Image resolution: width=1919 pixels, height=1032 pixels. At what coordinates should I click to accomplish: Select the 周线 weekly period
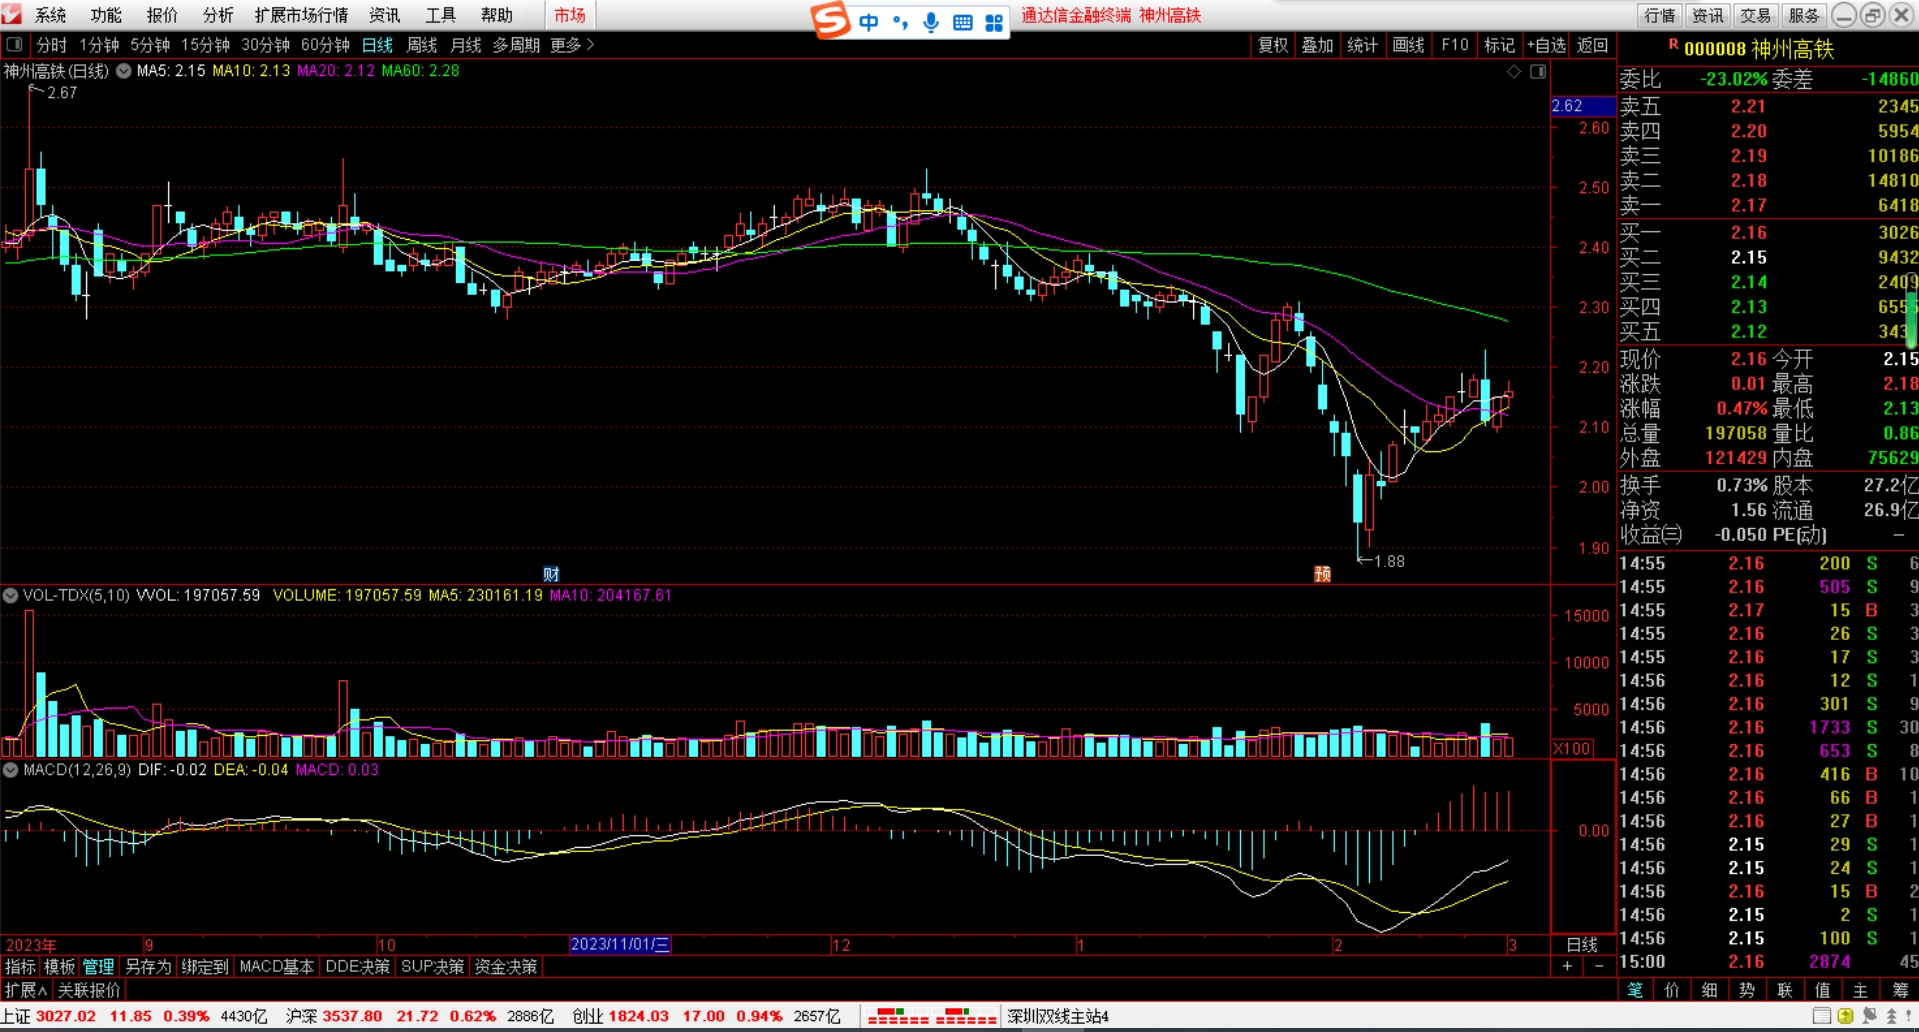pos(422,45)
